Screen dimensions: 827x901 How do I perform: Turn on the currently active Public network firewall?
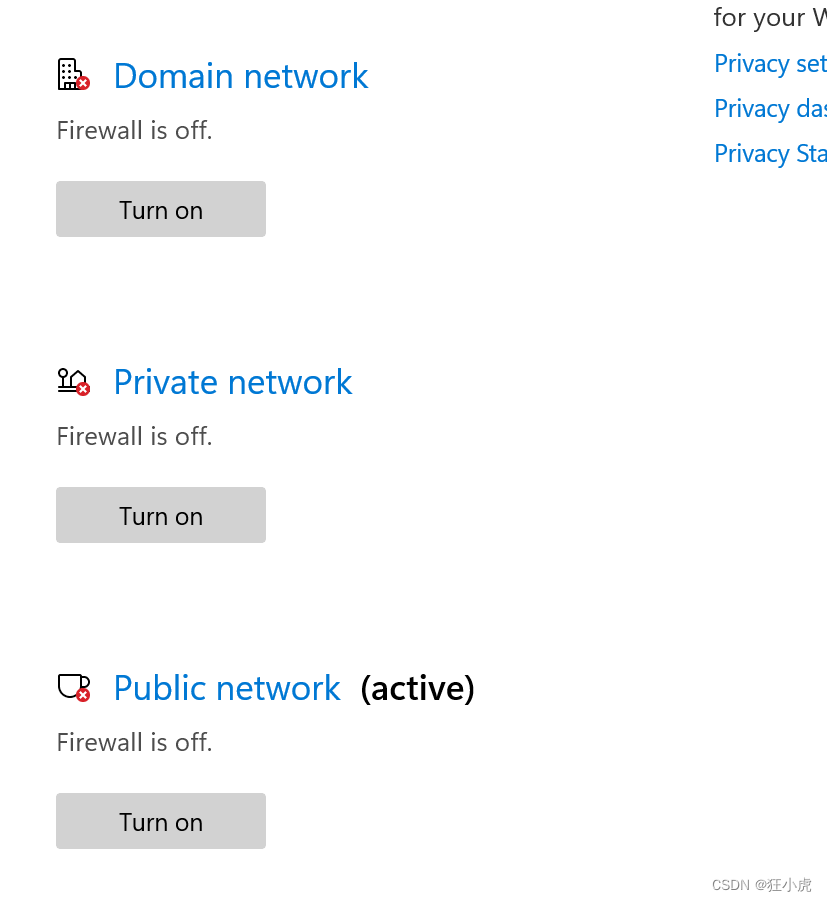[160, 821]
